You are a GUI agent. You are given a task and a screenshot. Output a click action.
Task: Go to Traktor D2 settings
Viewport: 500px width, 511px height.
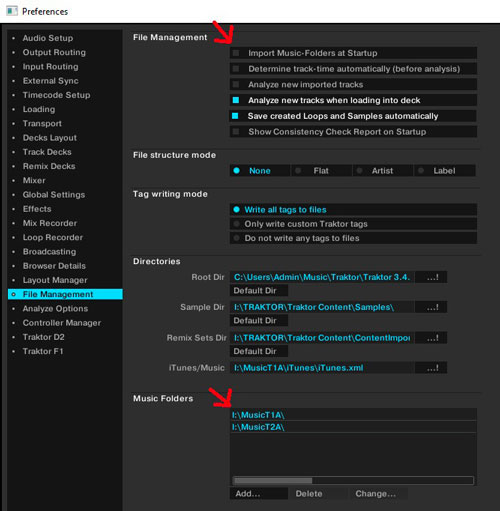43,337
